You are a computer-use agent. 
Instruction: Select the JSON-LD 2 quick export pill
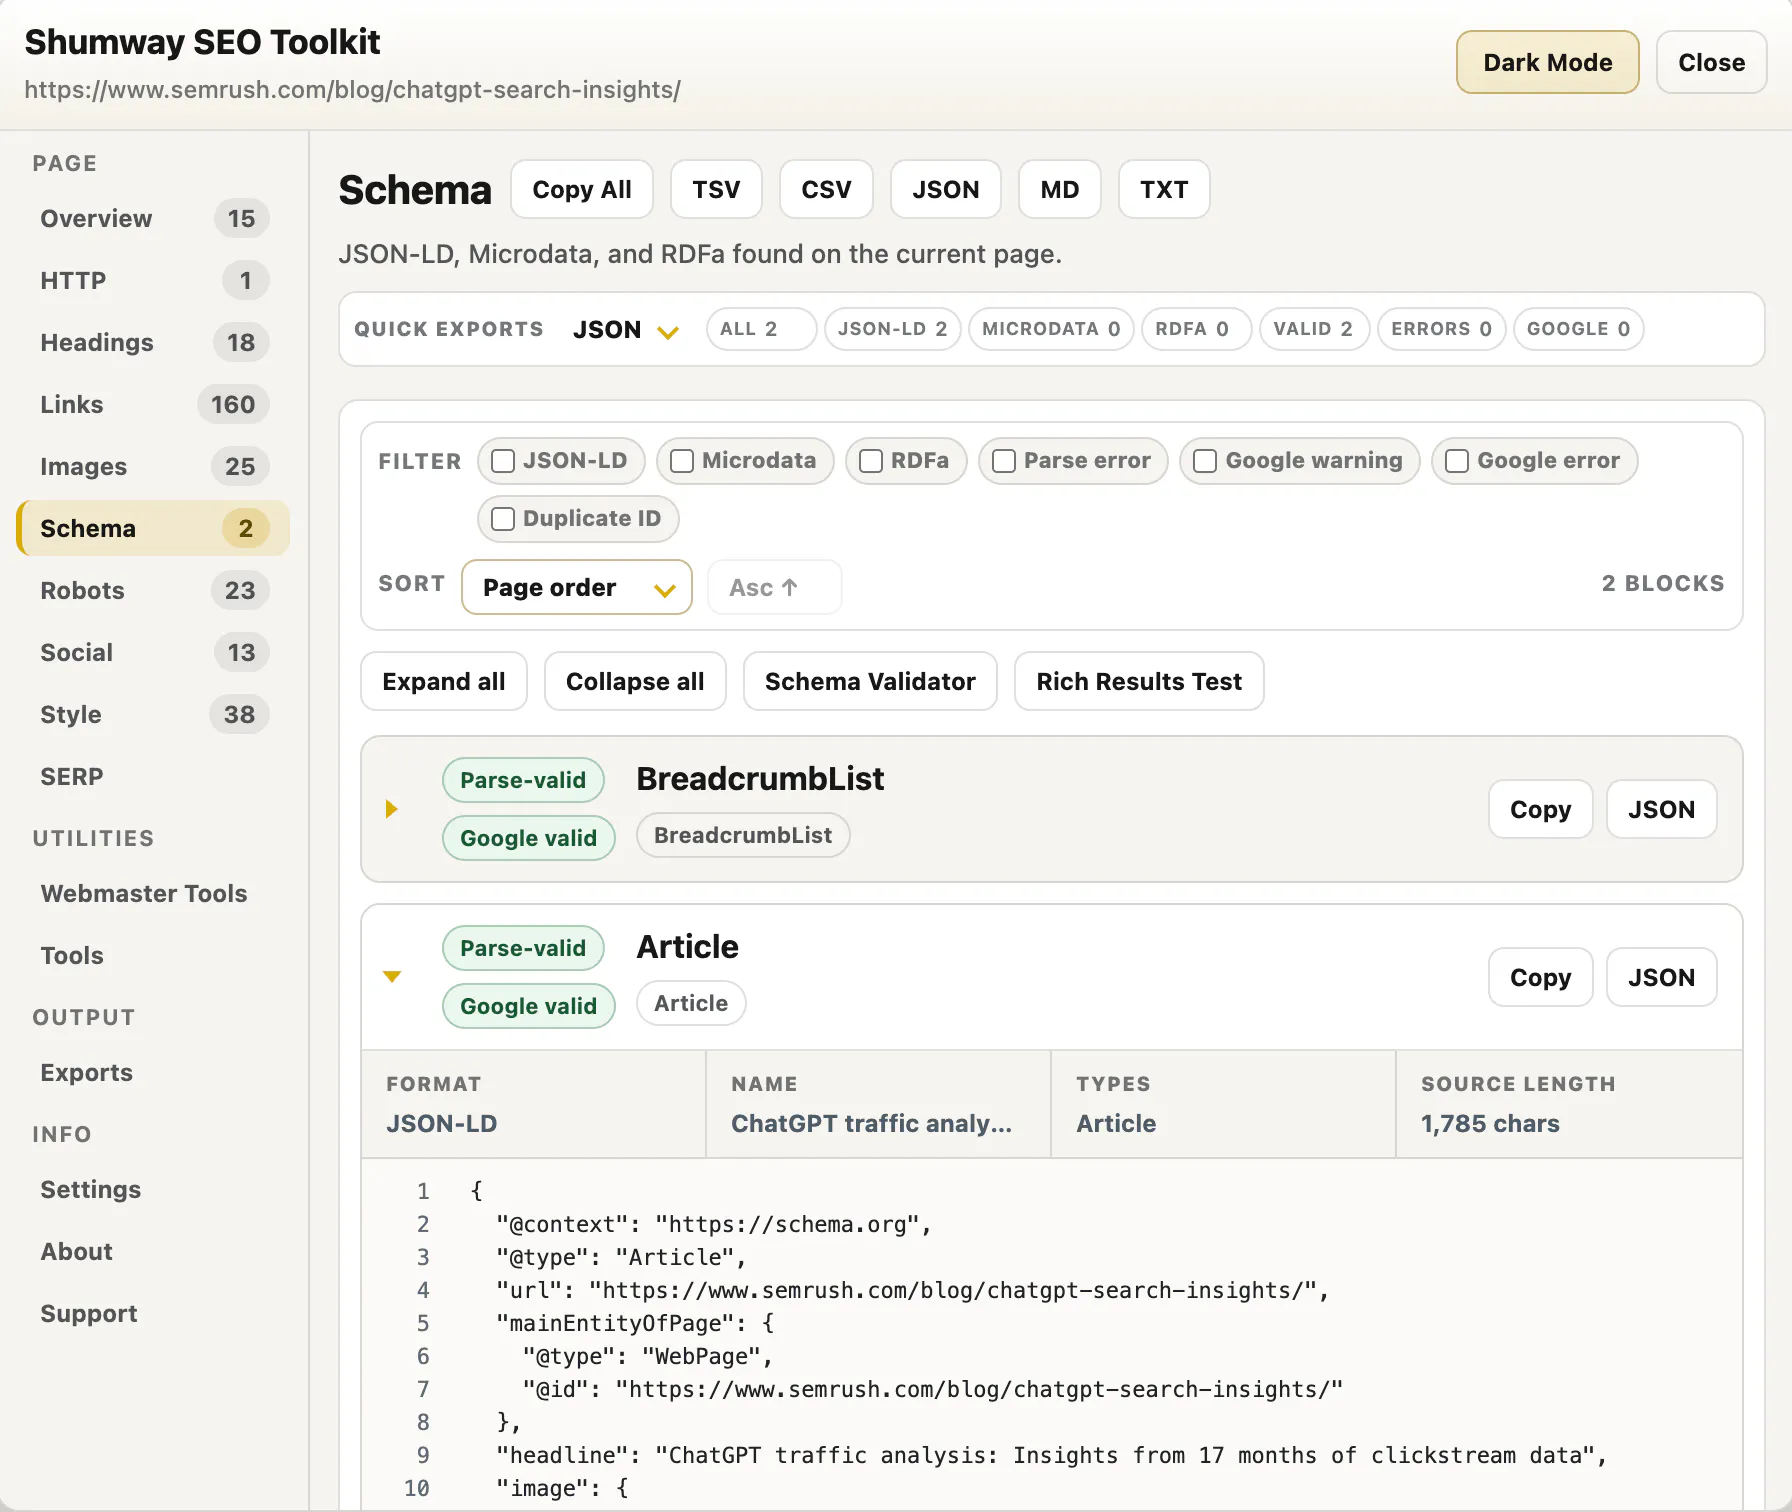(x=892, y=329)
